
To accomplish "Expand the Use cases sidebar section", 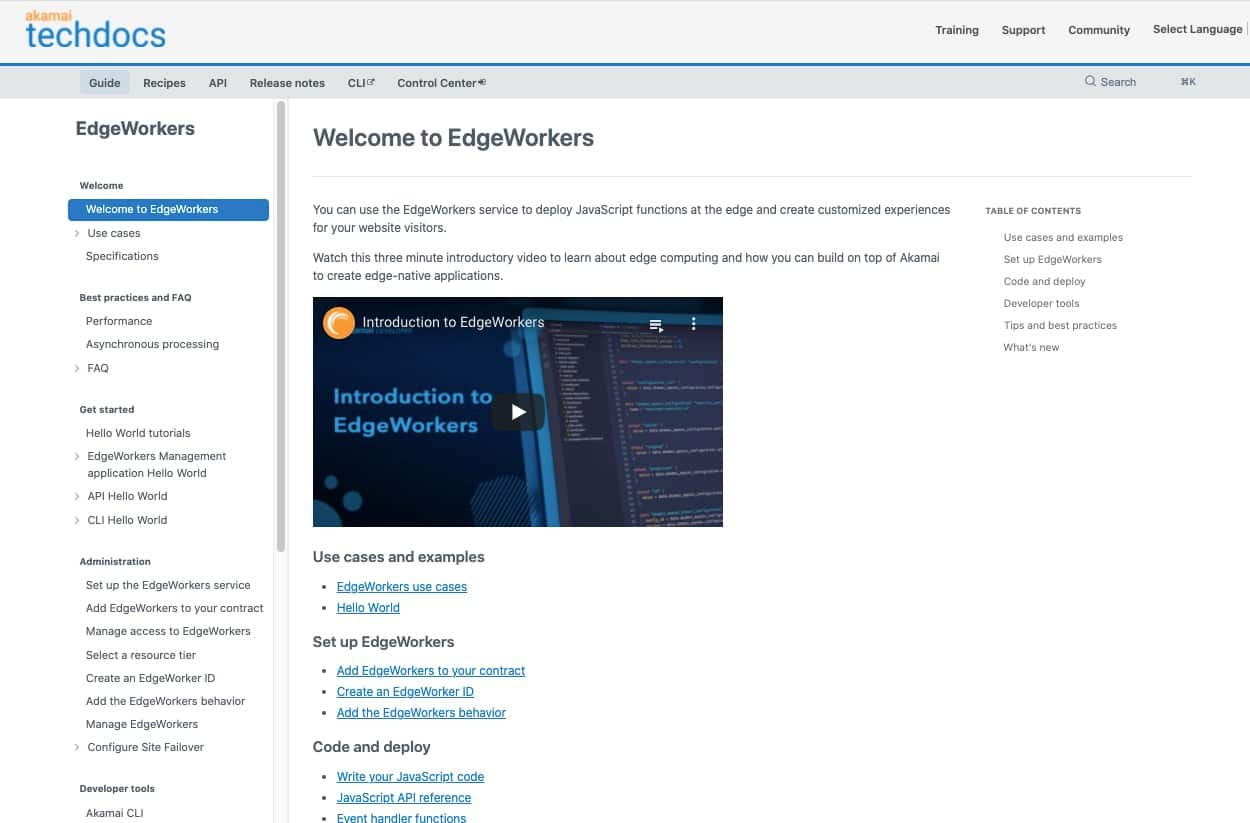I will tap(77, 233).
